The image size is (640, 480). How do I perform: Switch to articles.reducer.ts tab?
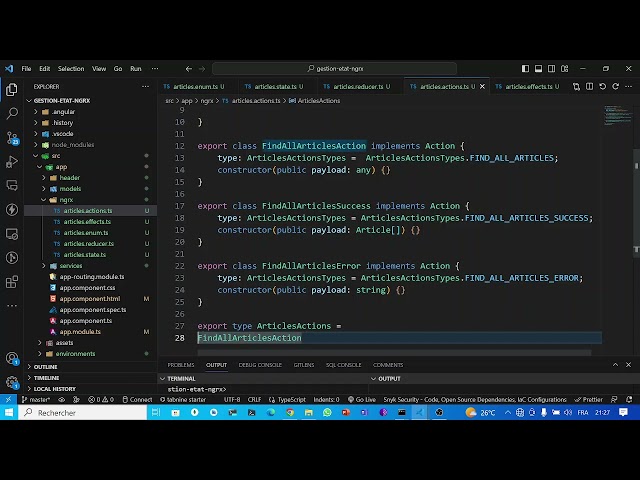[358, 87]
